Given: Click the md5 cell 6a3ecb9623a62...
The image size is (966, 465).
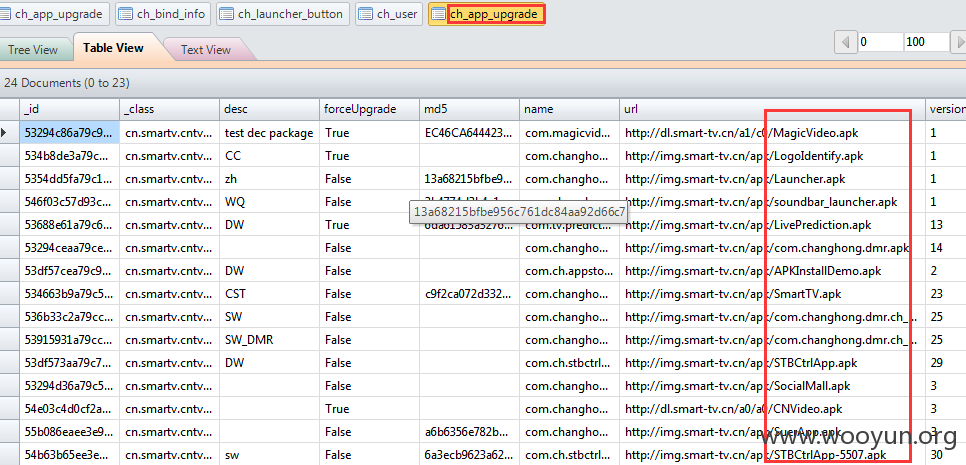Looking at the screenshot, I should point(469,455).
